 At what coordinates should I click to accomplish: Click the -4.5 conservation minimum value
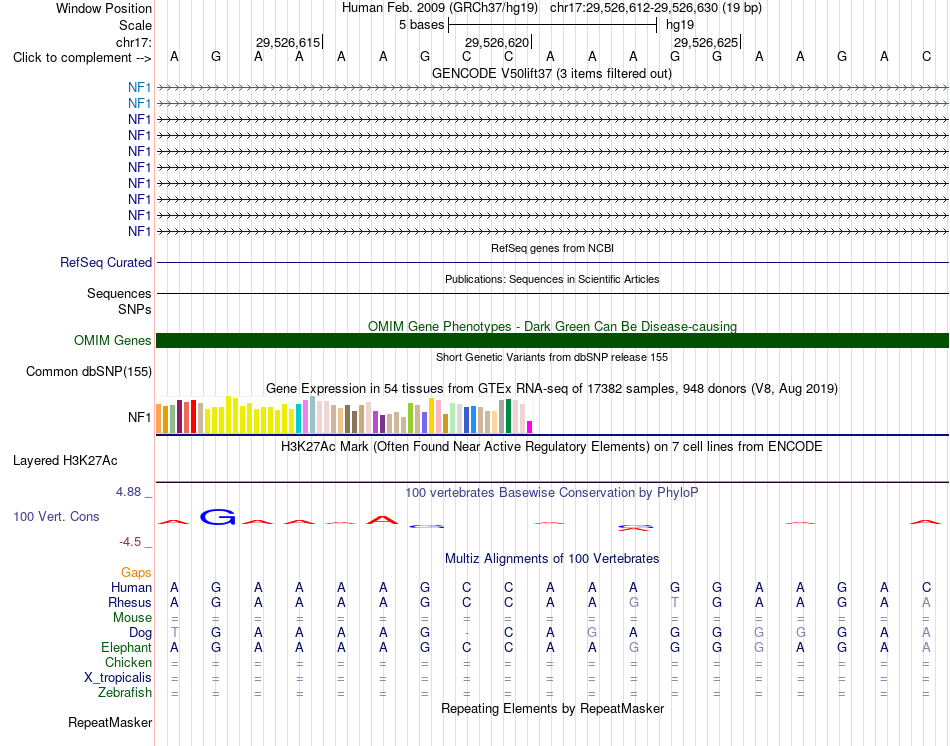(x=130, y=542)
